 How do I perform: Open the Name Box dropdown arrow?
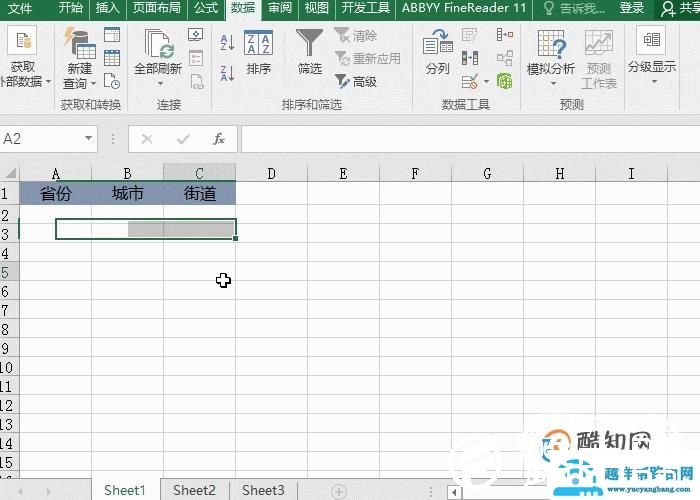(x=89, y=138)
